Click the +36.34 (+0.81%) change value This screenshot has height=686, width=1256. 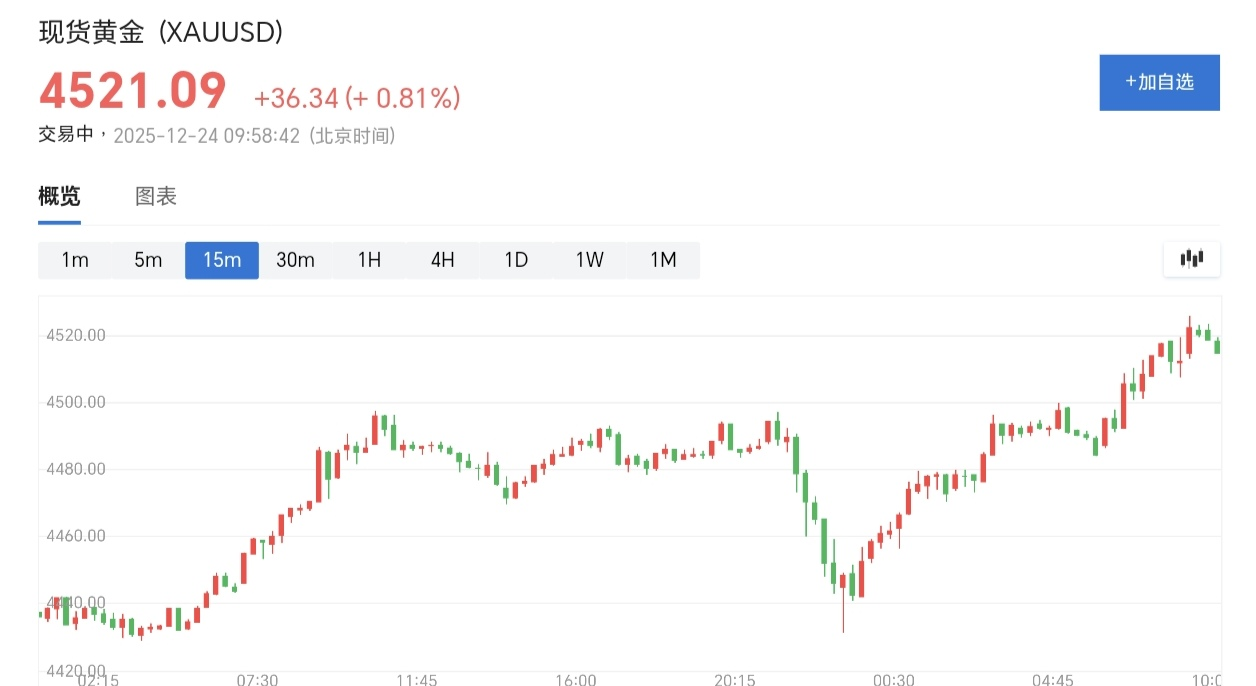click(x=357, y=98)
